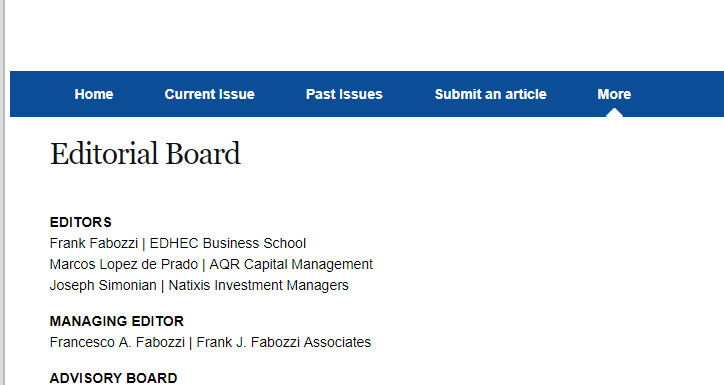Click the Editorial Board page heading
This screenshot has width=724, height=385.
point(145,154)
